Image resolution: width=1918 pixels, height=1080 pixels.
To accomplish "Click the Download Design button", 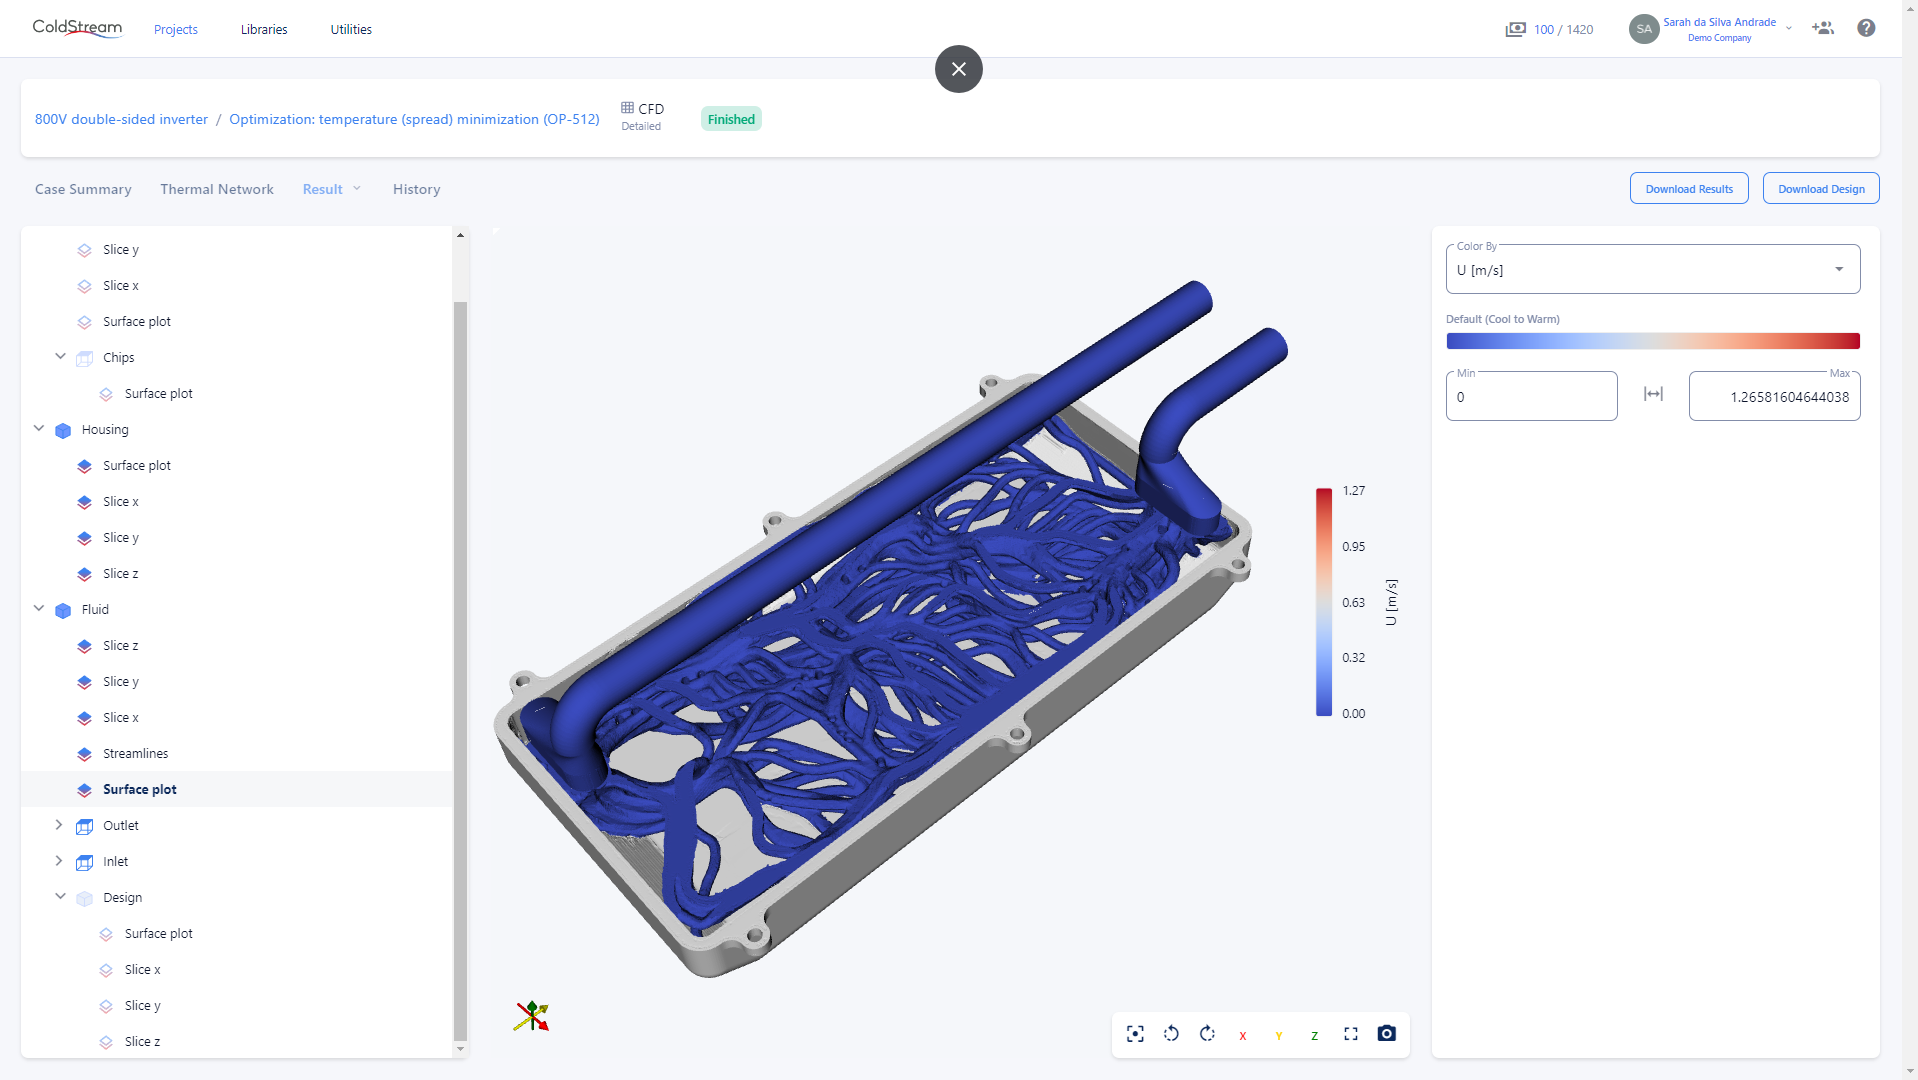I will coord(1821,189).
